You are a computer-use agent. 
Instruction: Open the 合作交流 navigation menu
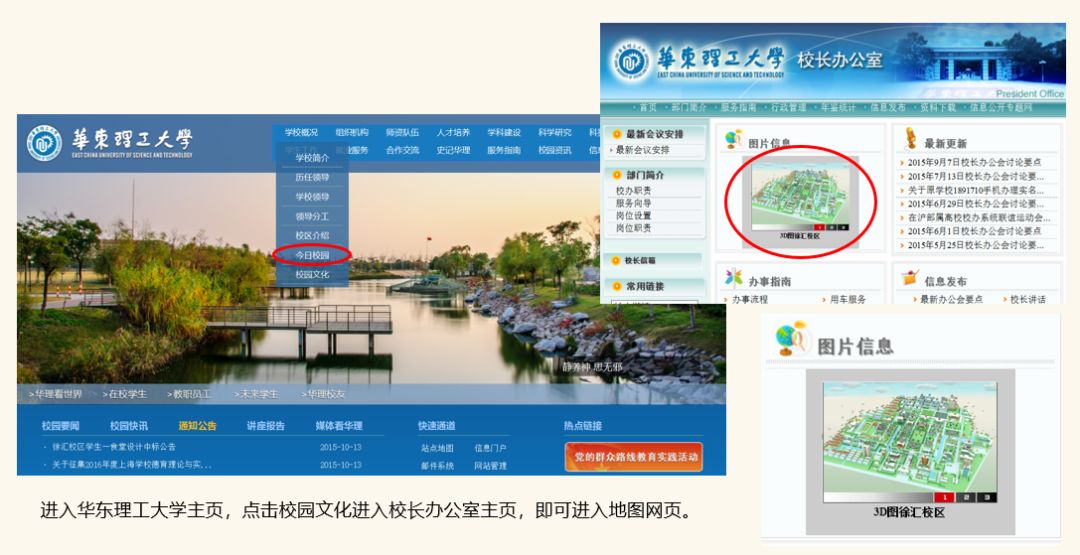pyautogui.click(x=402, y=150)
